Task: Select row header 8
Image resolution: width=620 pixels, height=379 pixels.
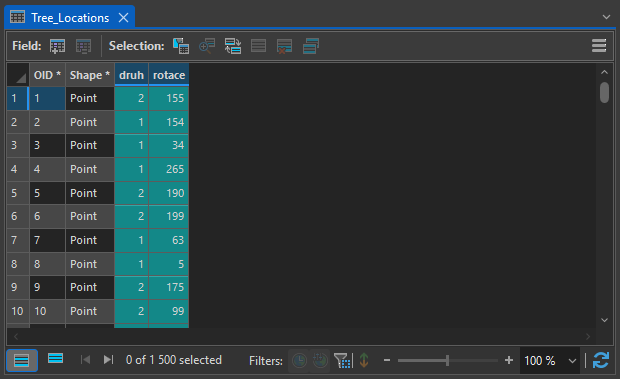Action: [x=18, y=264]
